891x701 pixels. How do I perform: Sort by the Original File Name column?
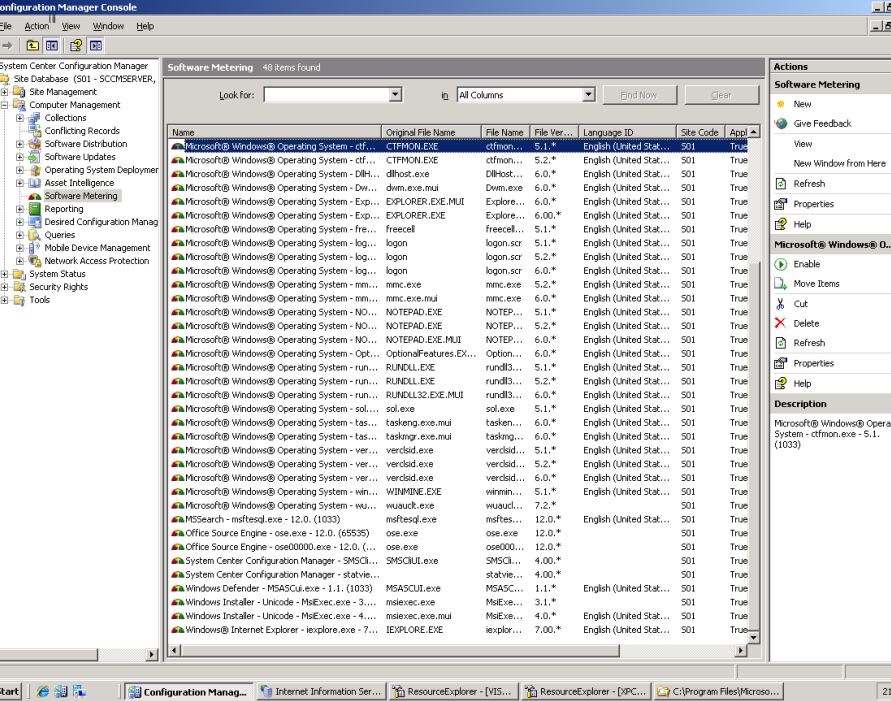click(431, 132)
